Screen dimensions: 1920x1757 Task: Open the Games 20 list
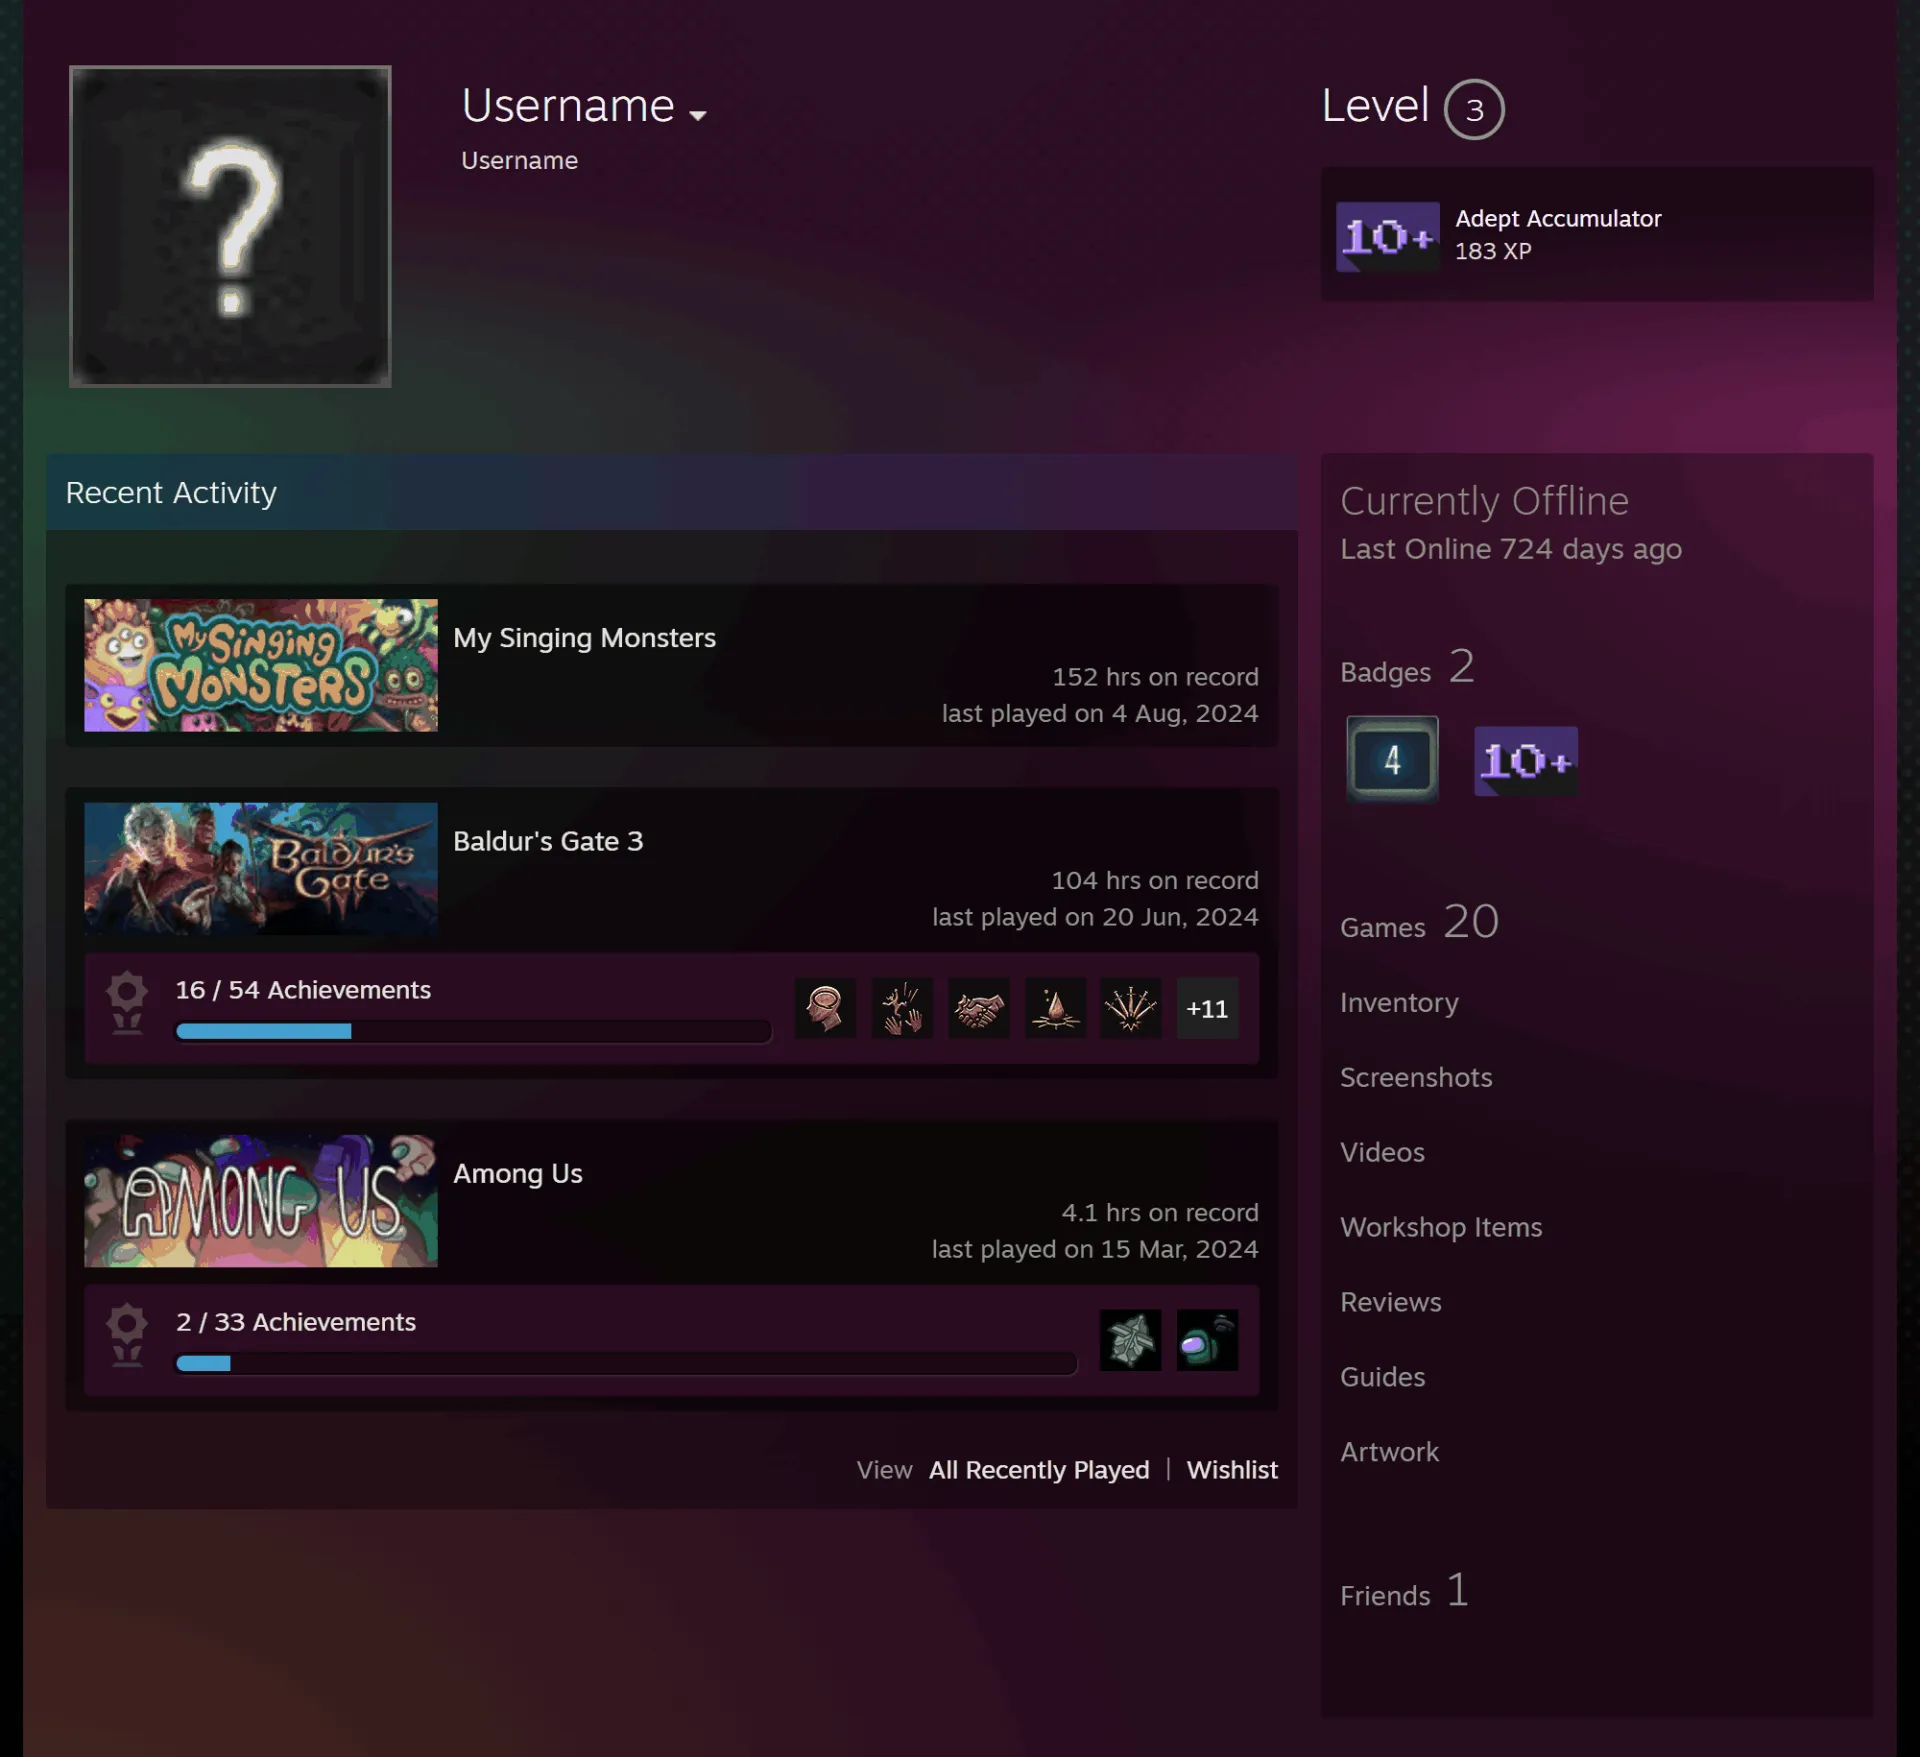point(1419,922)
